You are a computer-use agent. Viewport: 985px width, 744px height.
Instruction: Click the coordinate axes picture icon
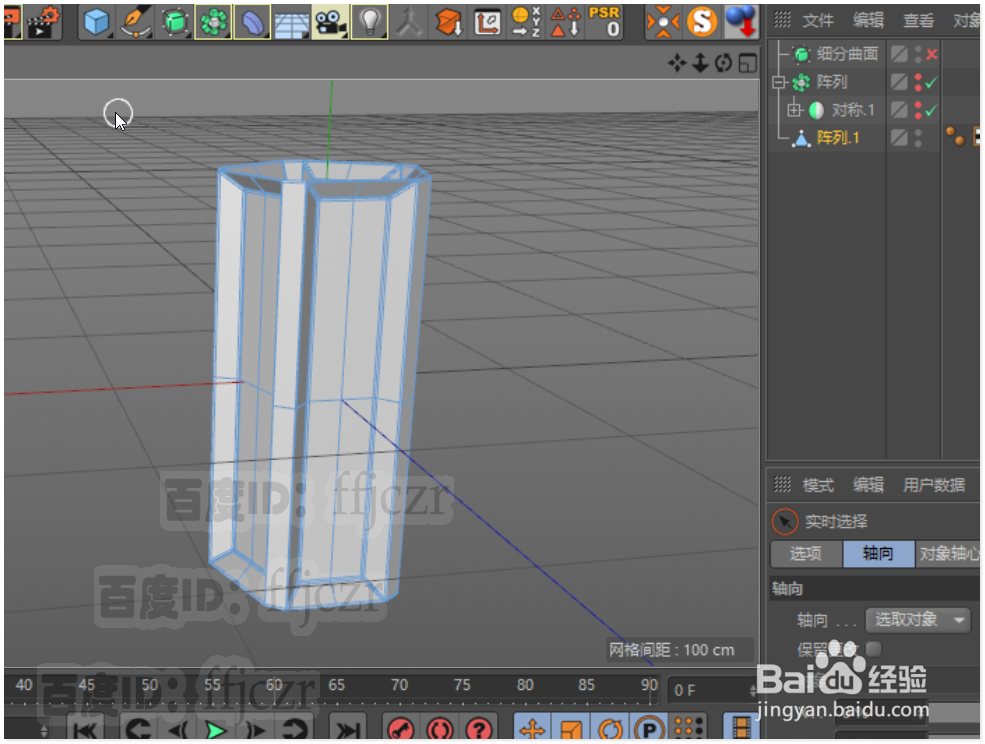point(487,22)
